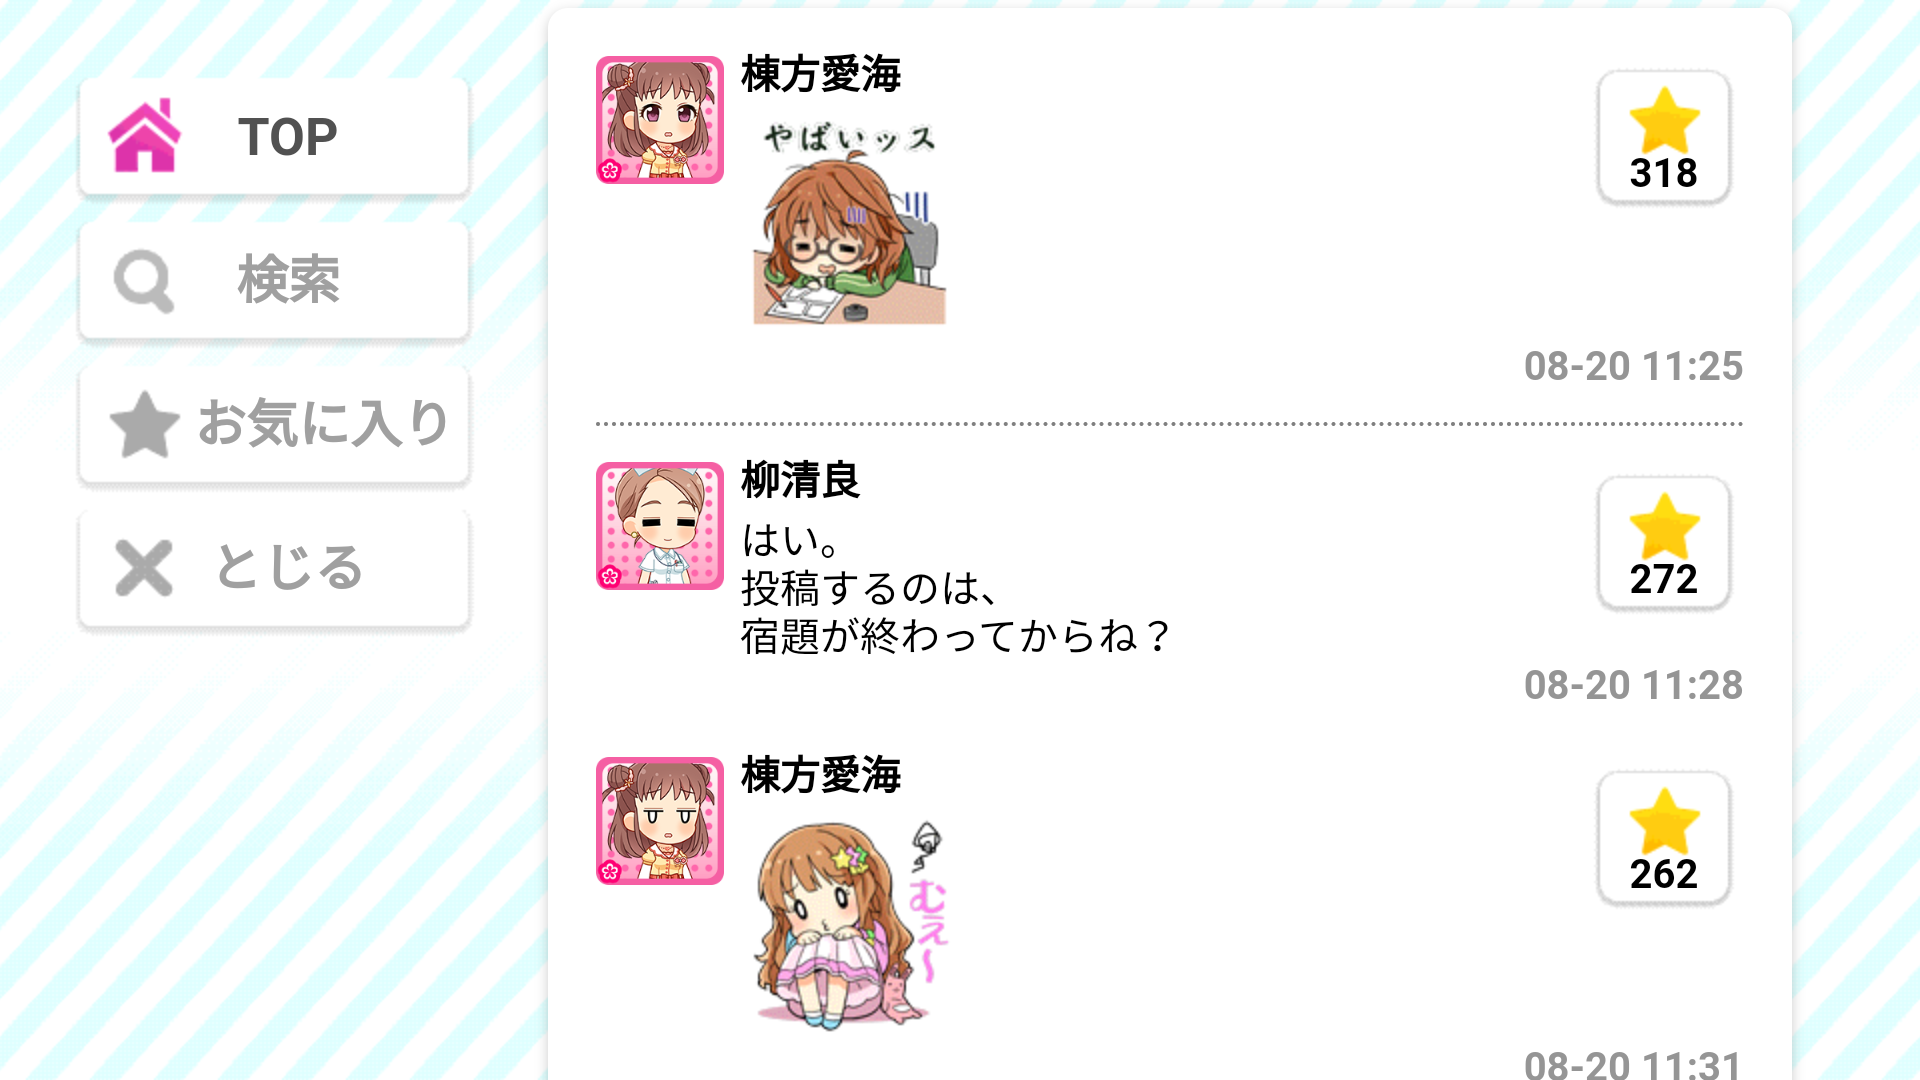Star the 柳清良 post with 272 likes
Viewport: 1920px width, 1080px height.
(1664, 543)
